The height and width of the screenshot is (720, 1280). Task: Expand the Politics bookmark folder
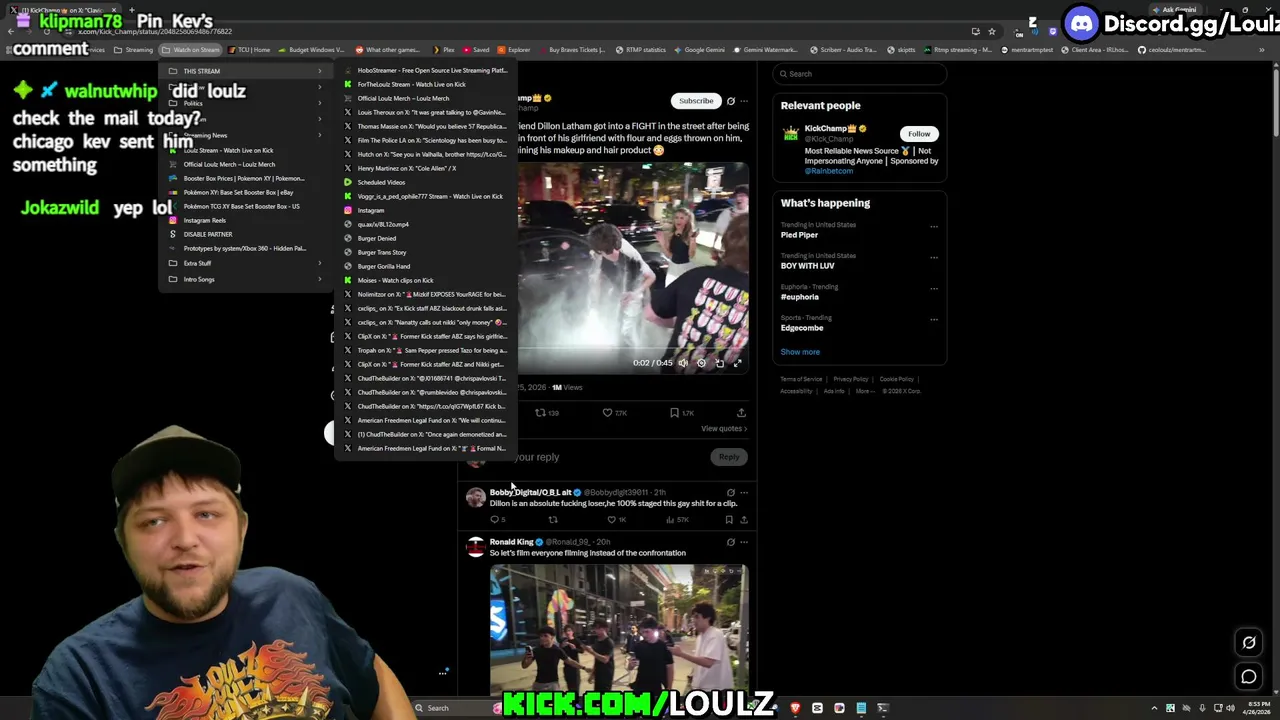244,103
